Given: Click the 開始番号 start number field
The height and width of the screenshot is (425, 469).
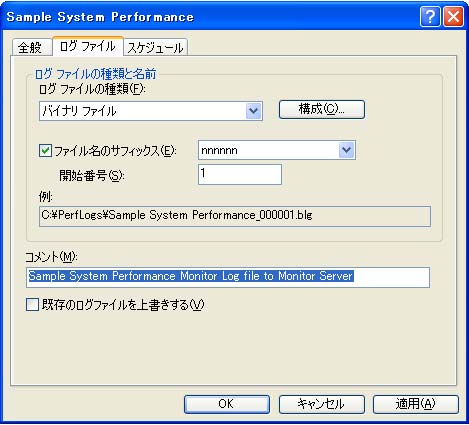Looking at the screenshot, I should tap(240, 174).
